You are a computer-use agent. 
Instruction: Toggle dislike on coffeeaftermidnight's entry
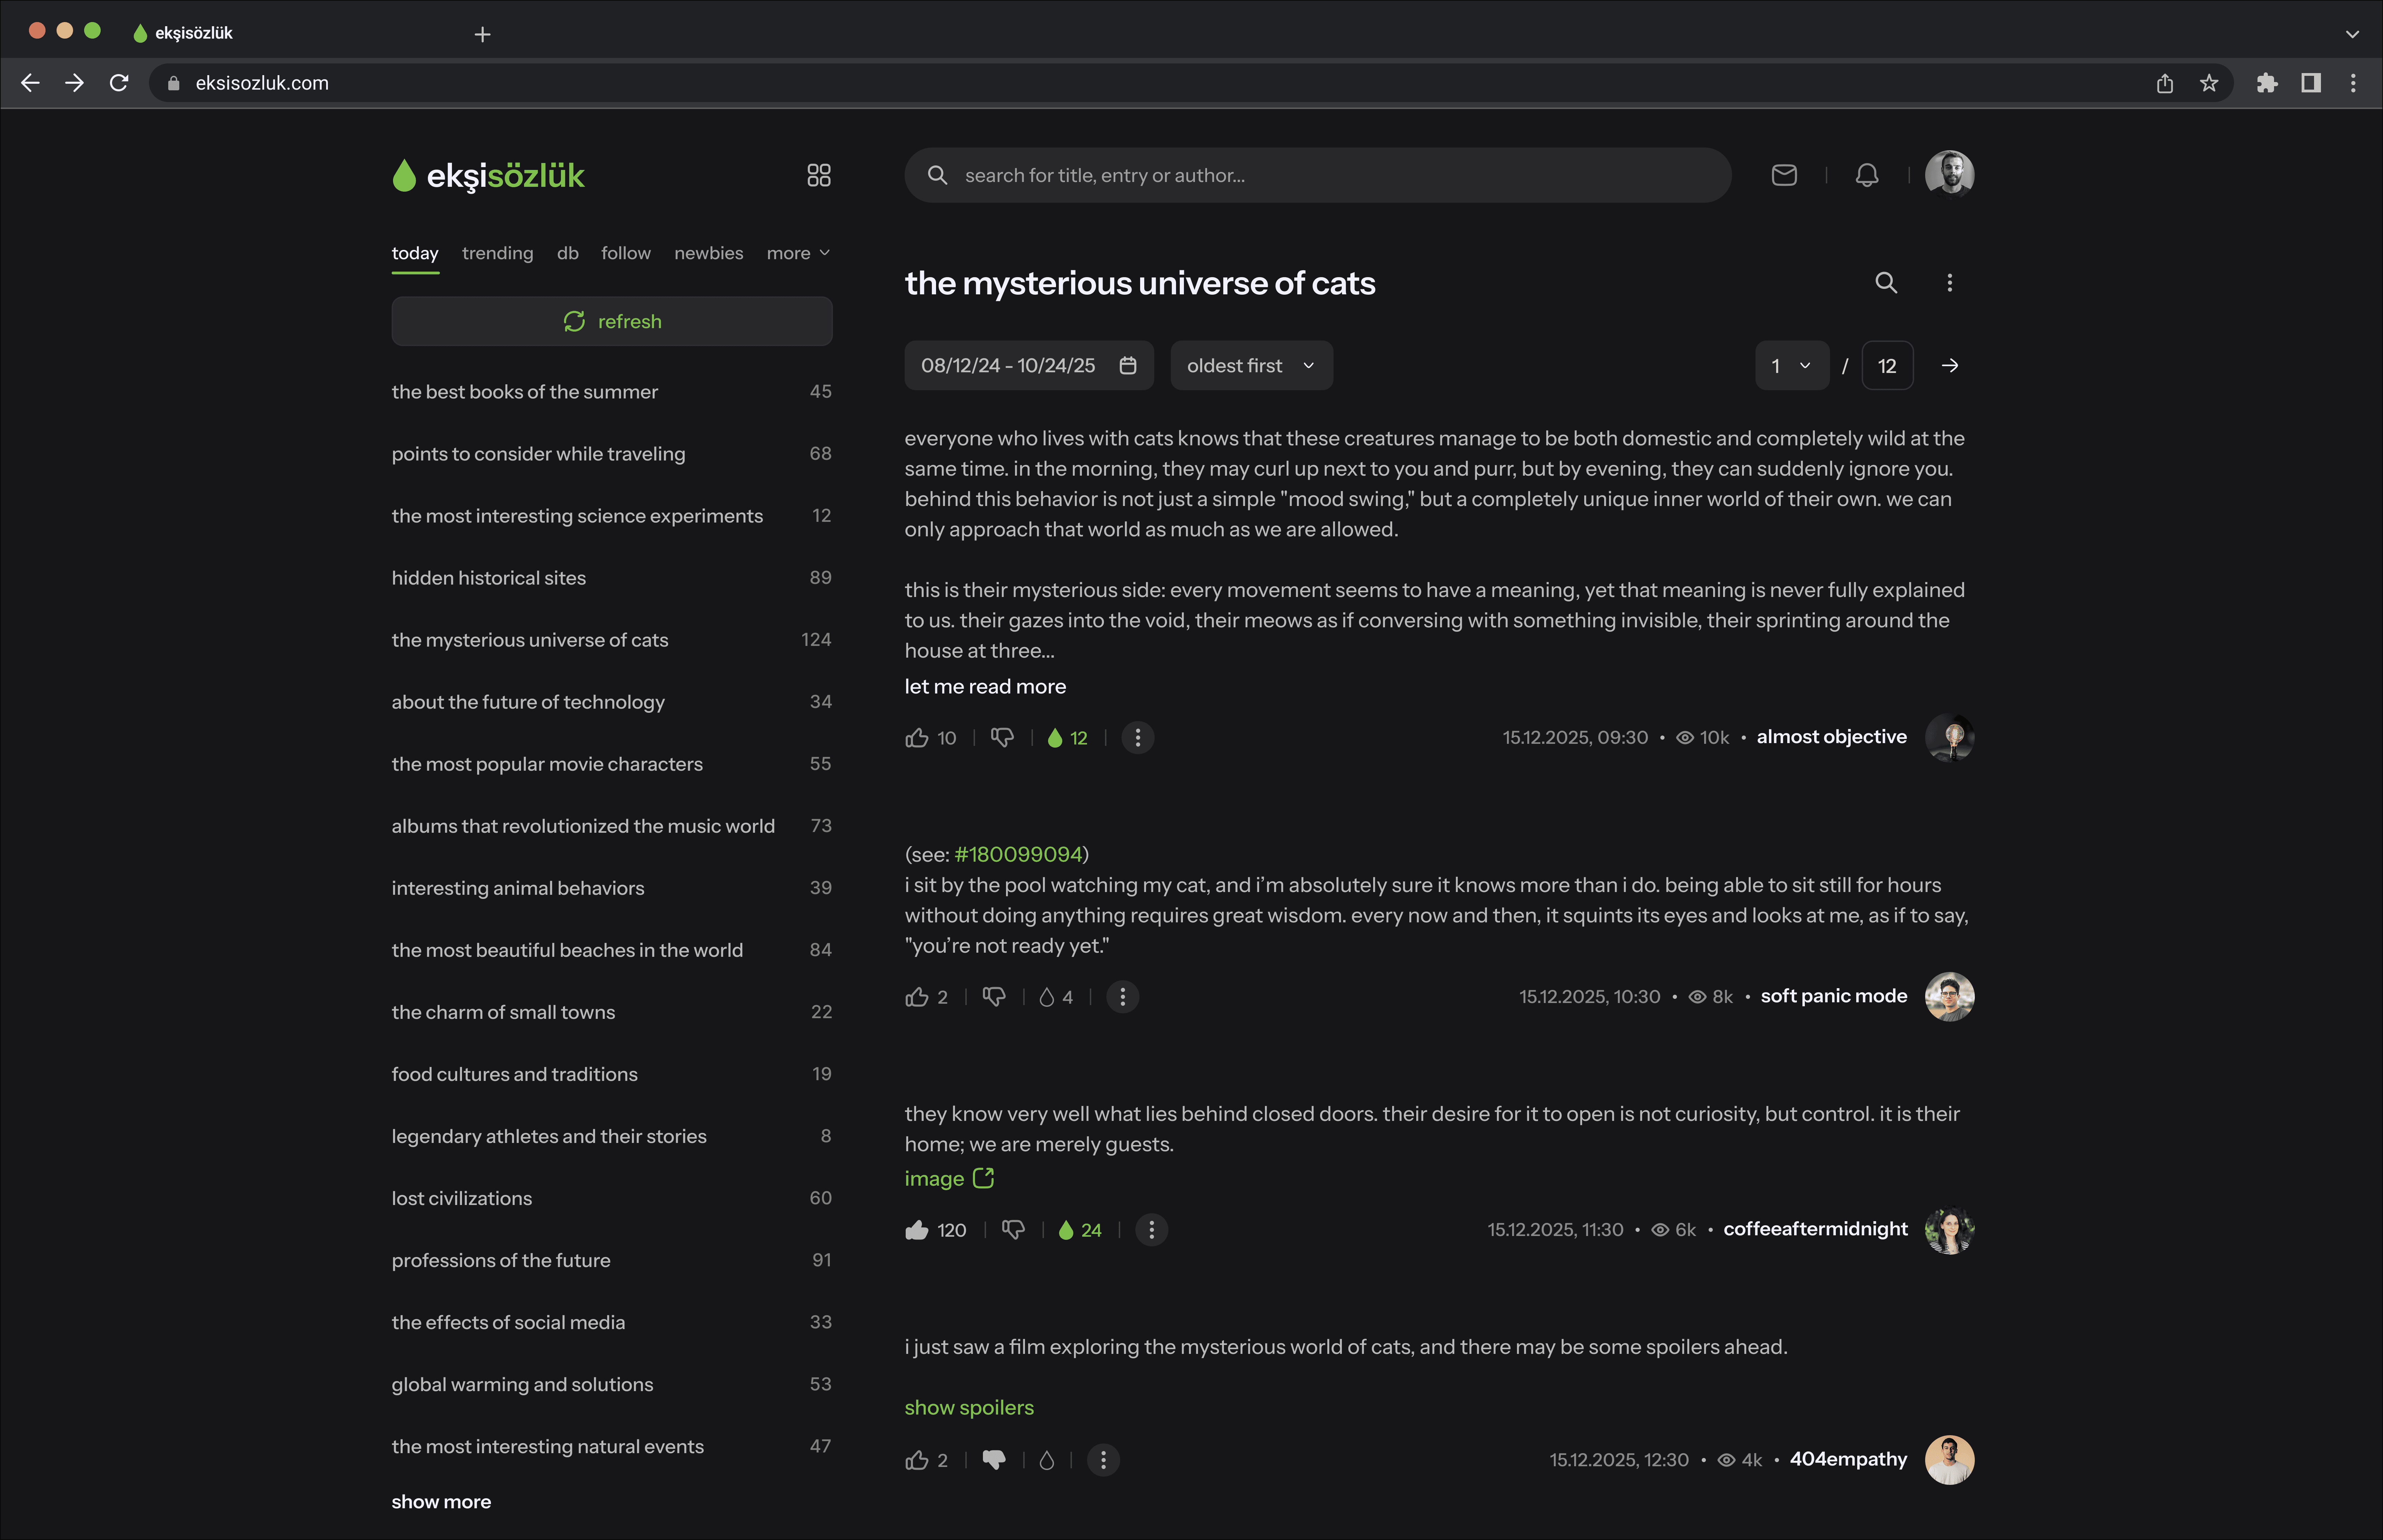coord(1013,1230)
